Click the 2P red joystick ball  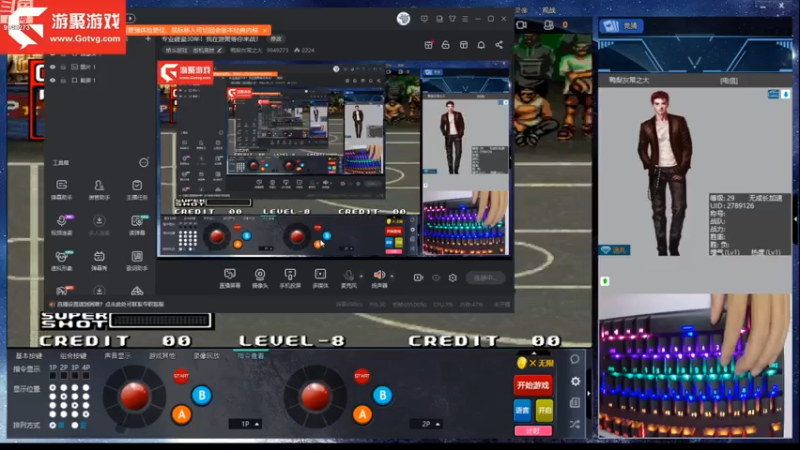coord(315,395)
